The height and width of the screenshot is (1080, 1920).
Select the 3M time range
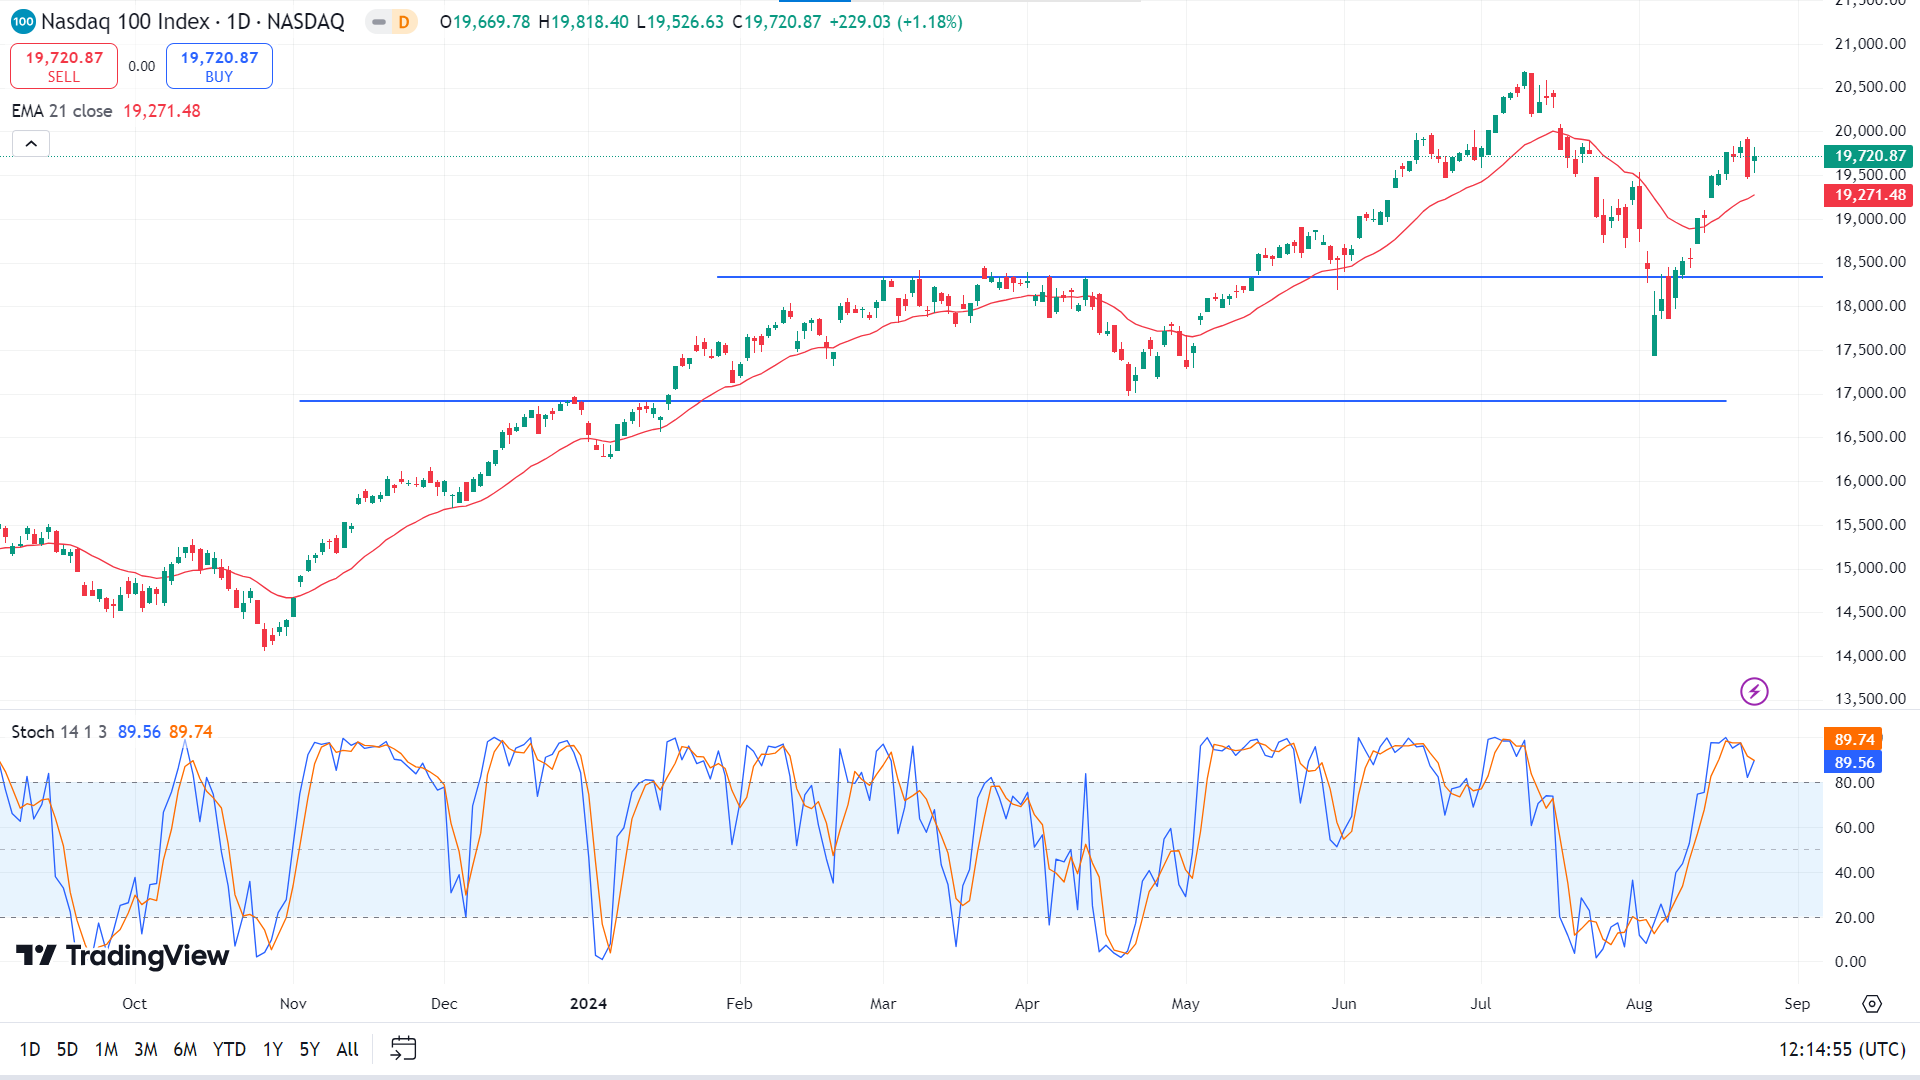point(146,1049)
